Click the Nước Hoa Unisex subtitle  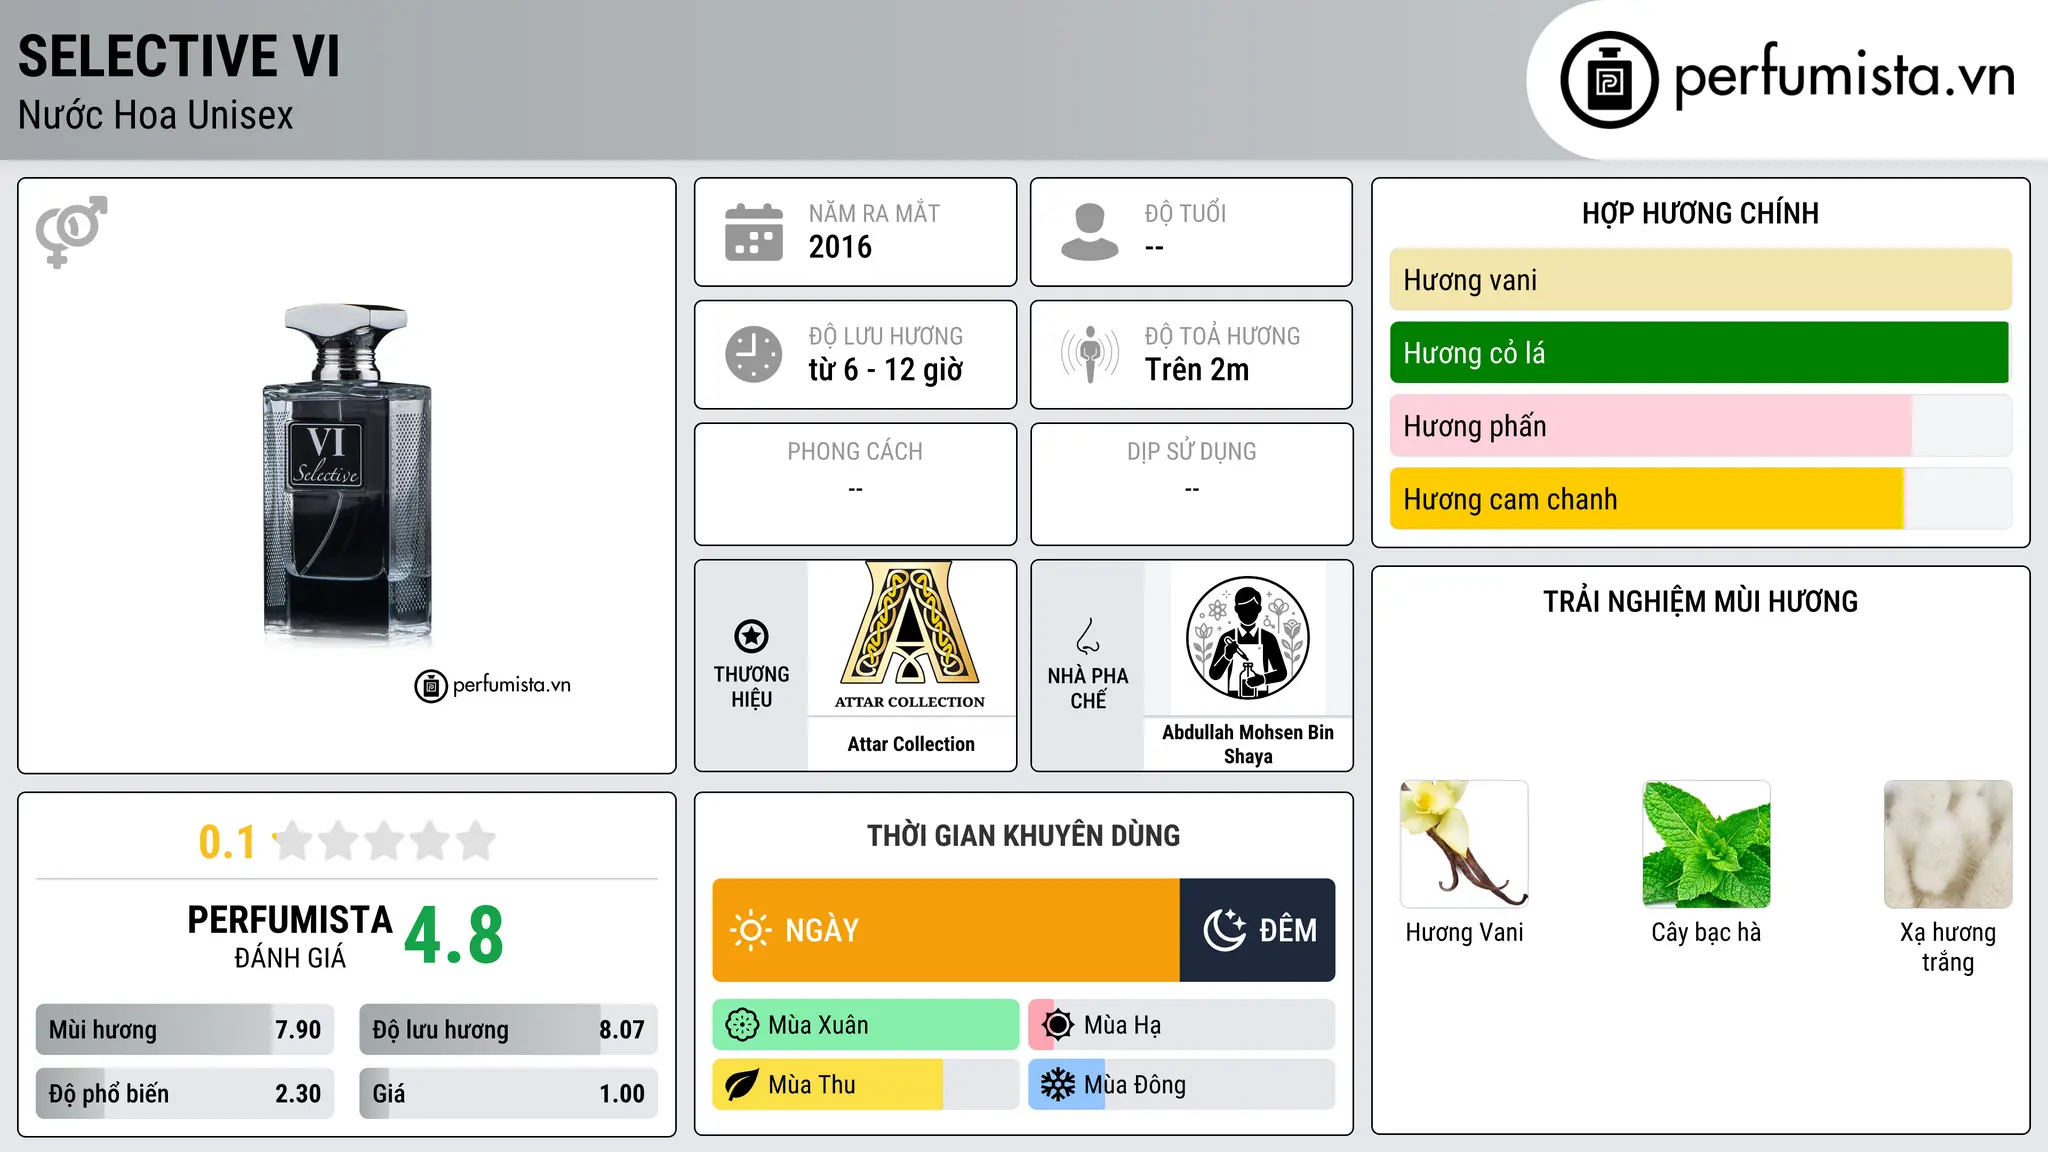point(156,116)
